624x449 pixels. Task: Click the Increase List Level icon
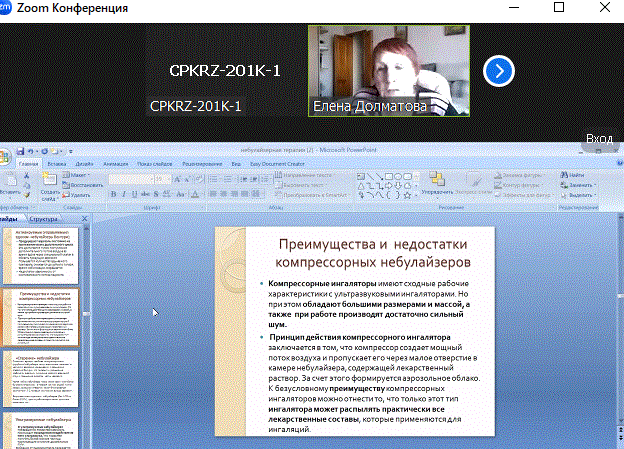coord(254,179)
